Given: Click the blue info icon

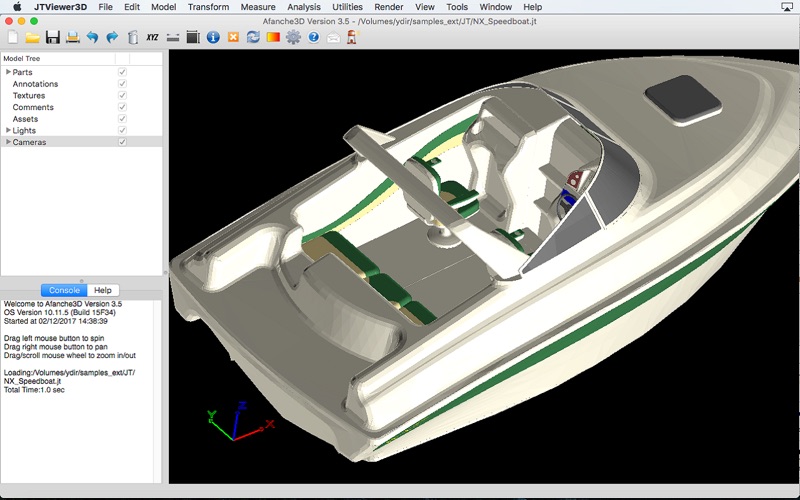Looking at the screenshot, I should pos(213,37).
